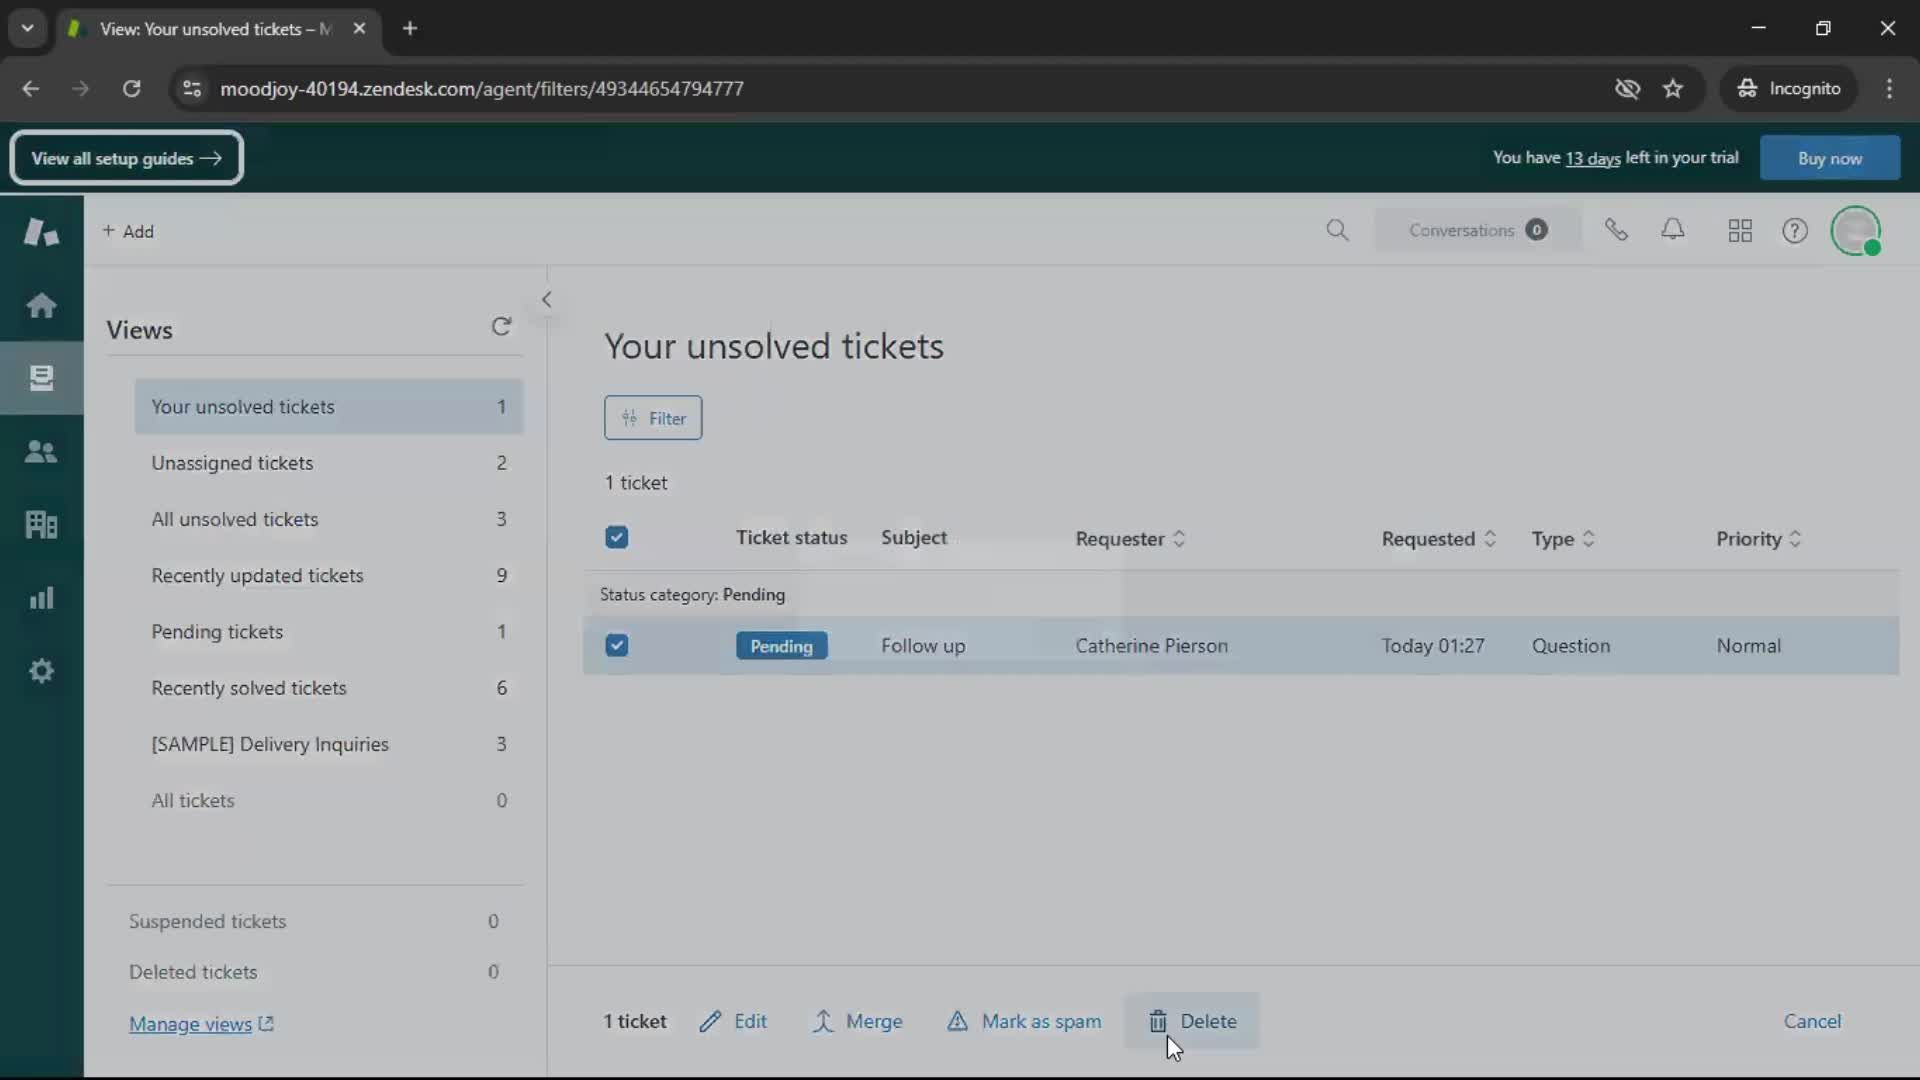Screen dimensions: 1920x1080
Task: Sort by Priority column
Action: [1758, 539]
